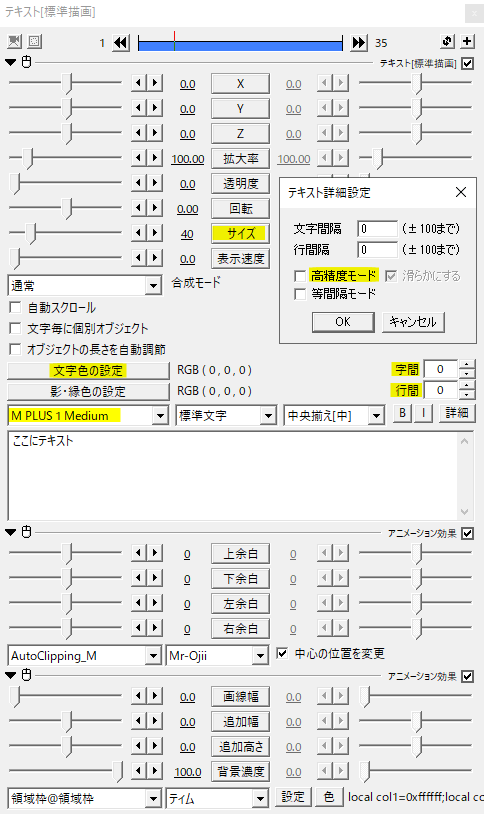This screenshot has width=484, height=814.
Task: Click left X slider handle
Action: [68, 83]
